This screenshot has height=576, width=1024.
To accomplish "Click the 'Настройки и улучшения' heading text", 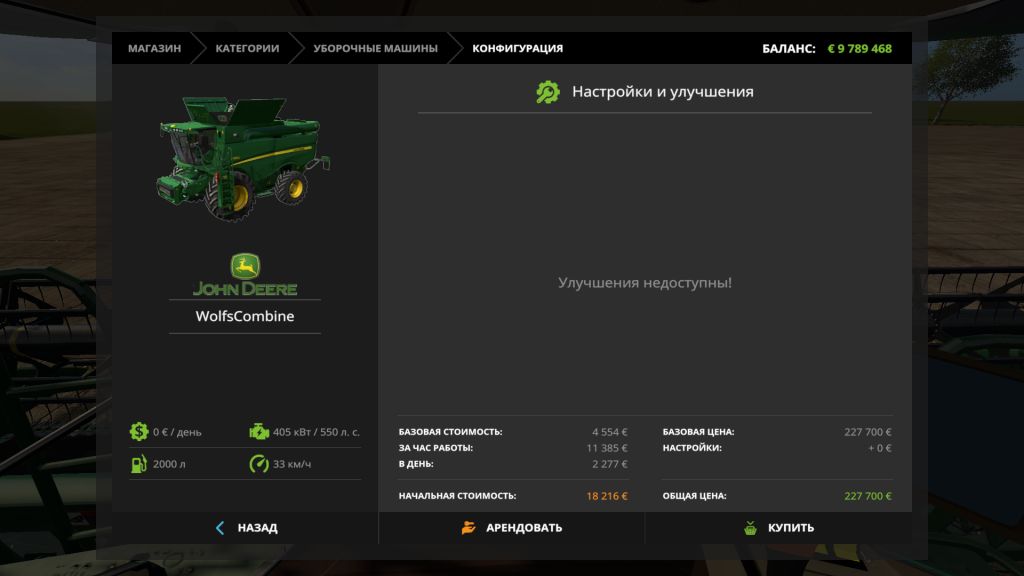I will click(x=662, y=92).
